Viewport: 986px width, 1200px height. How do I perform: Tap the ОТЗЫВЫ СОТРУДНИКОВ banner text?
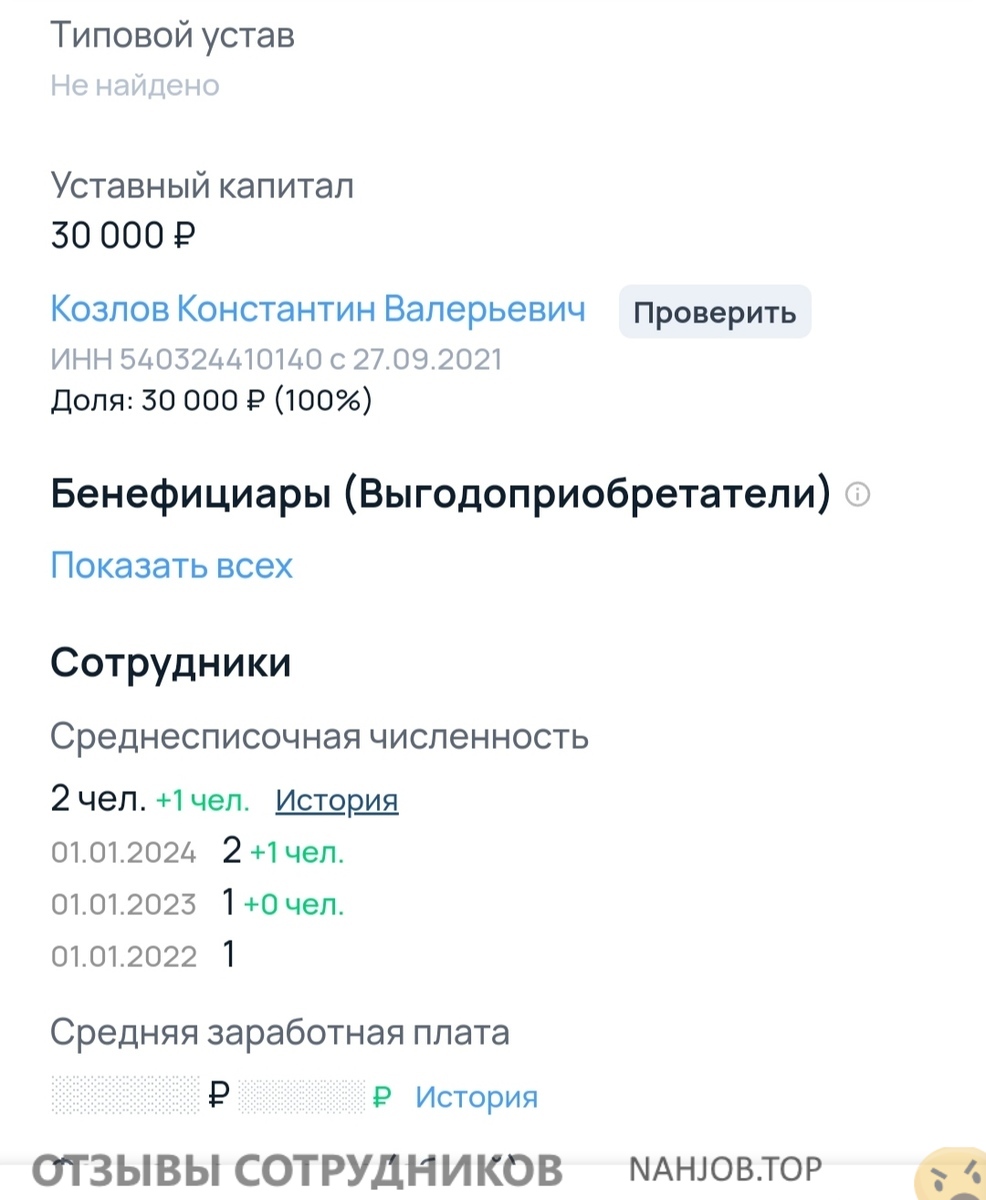[297, 1170]
